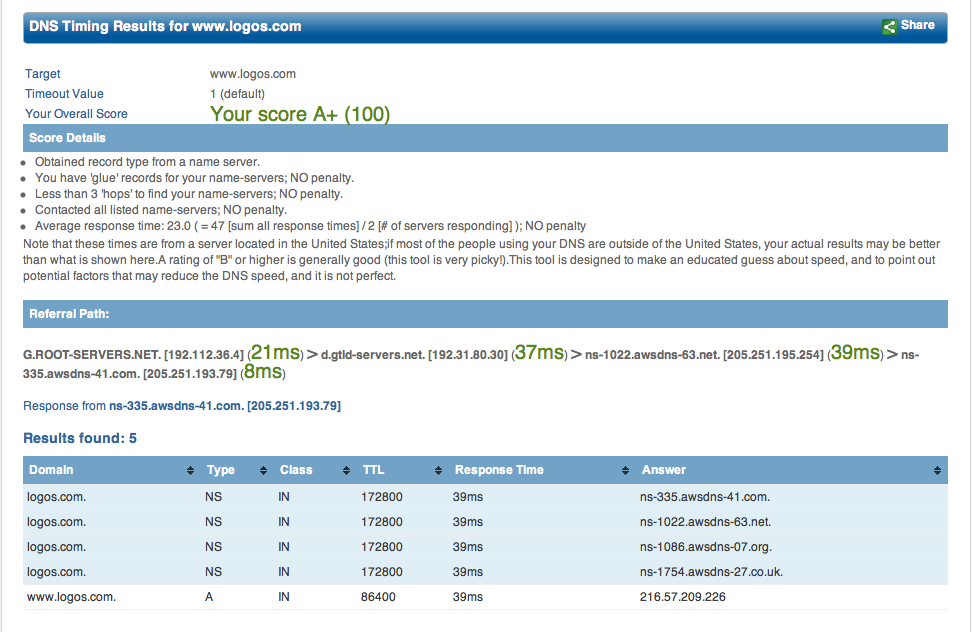The image size is (972, 632).
Task: Click the Share label in header
Action: coord(917,25)
